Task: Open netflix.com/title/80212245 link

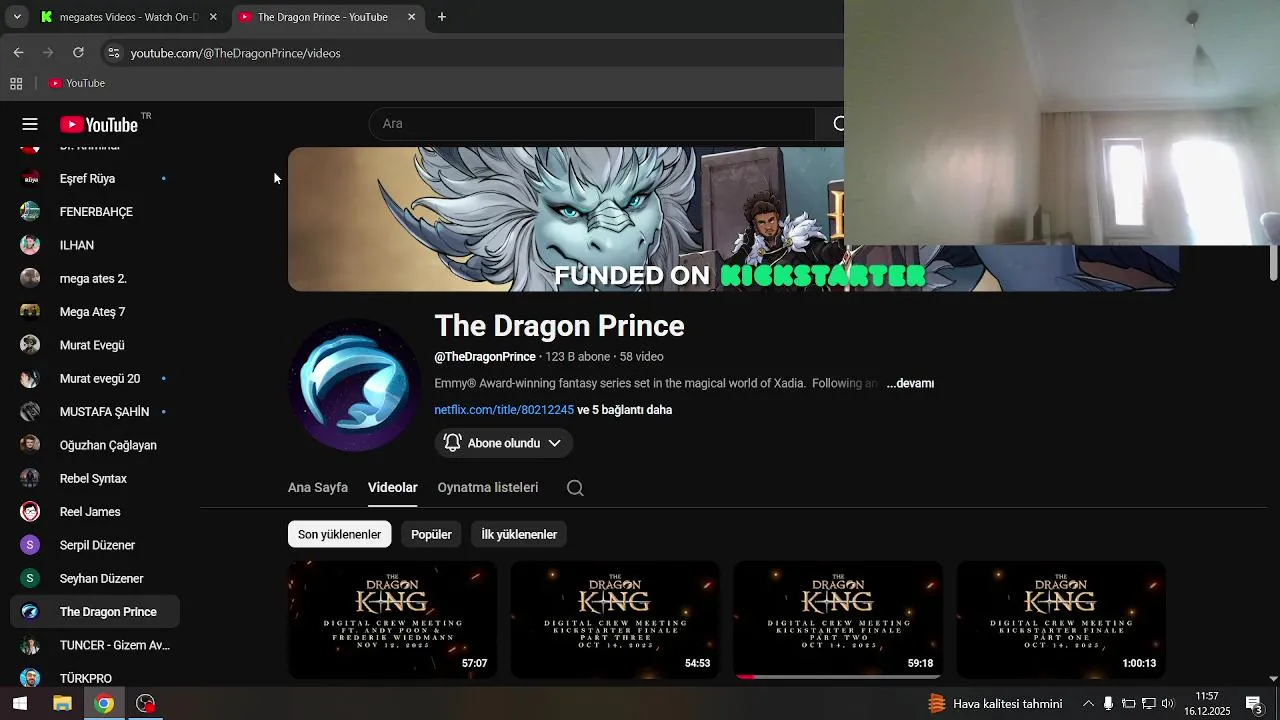Action: pos(504,410)
